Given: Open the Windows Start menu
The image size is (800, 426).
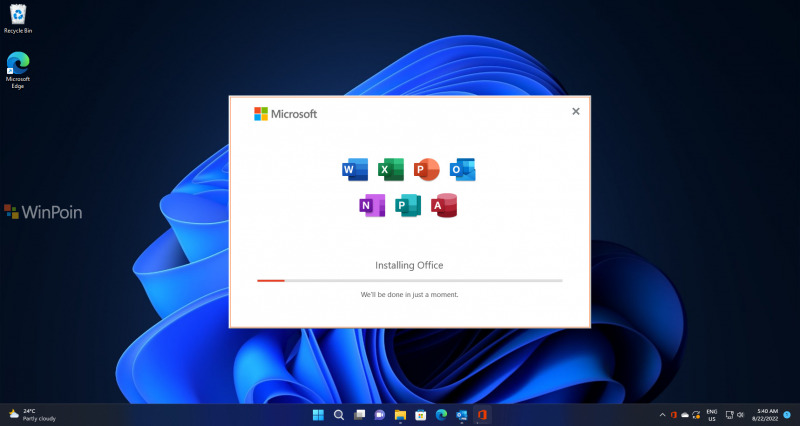Looking at the screenshot, I should (x=318, y=414).
